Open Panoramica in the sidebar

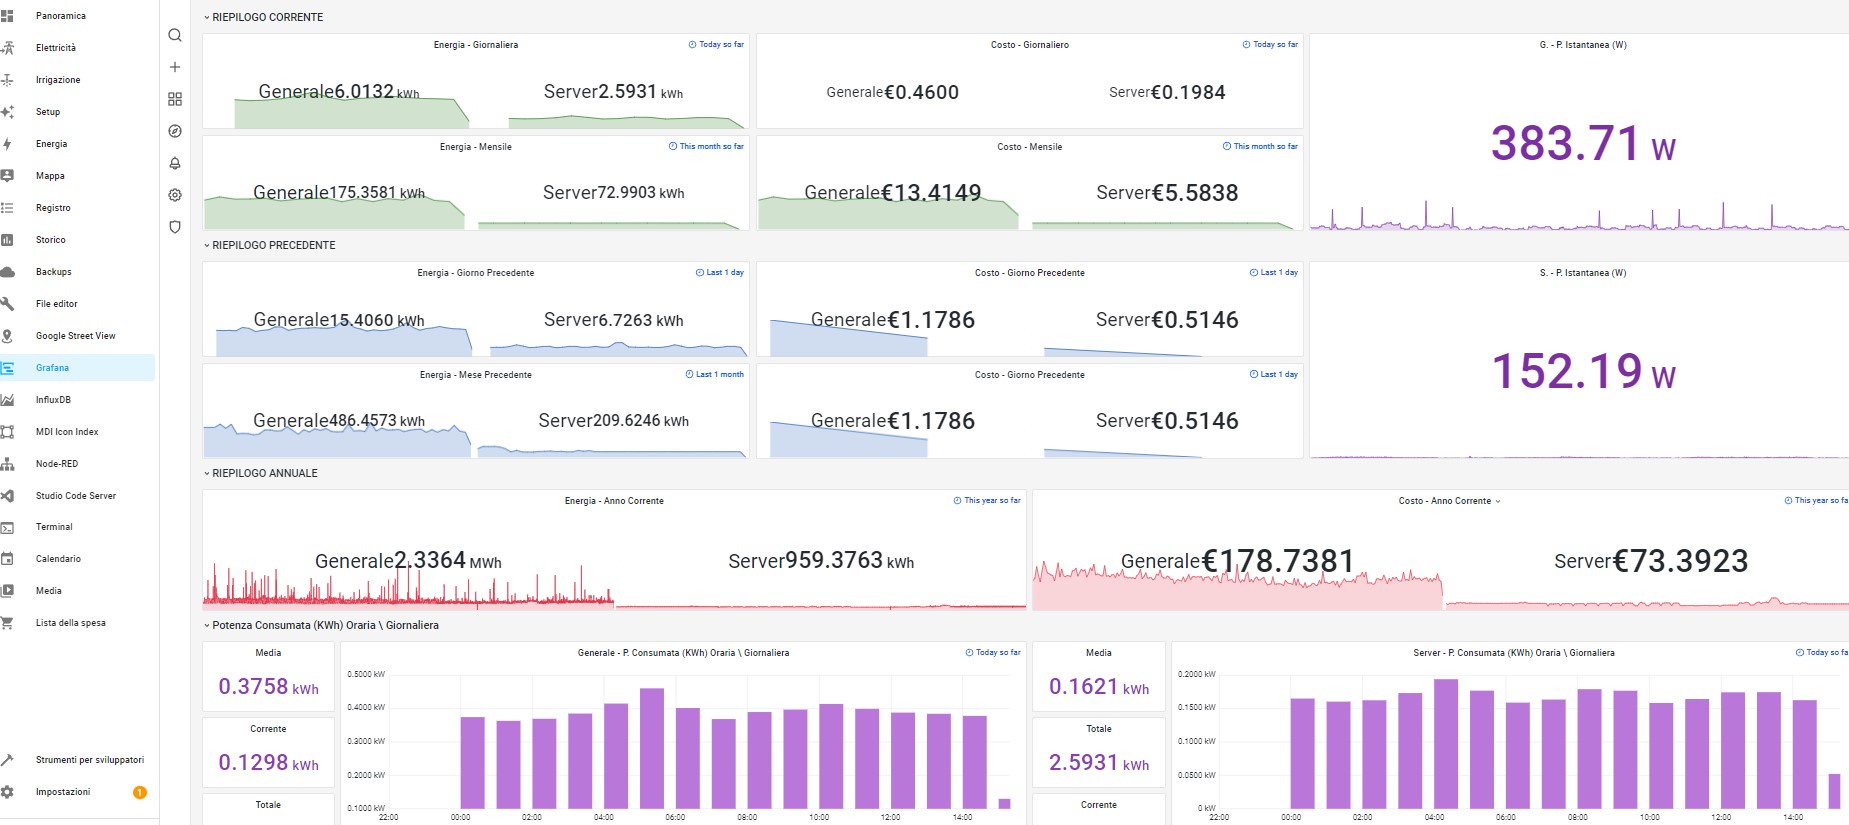pyautogui.click(x=60, y=16)
